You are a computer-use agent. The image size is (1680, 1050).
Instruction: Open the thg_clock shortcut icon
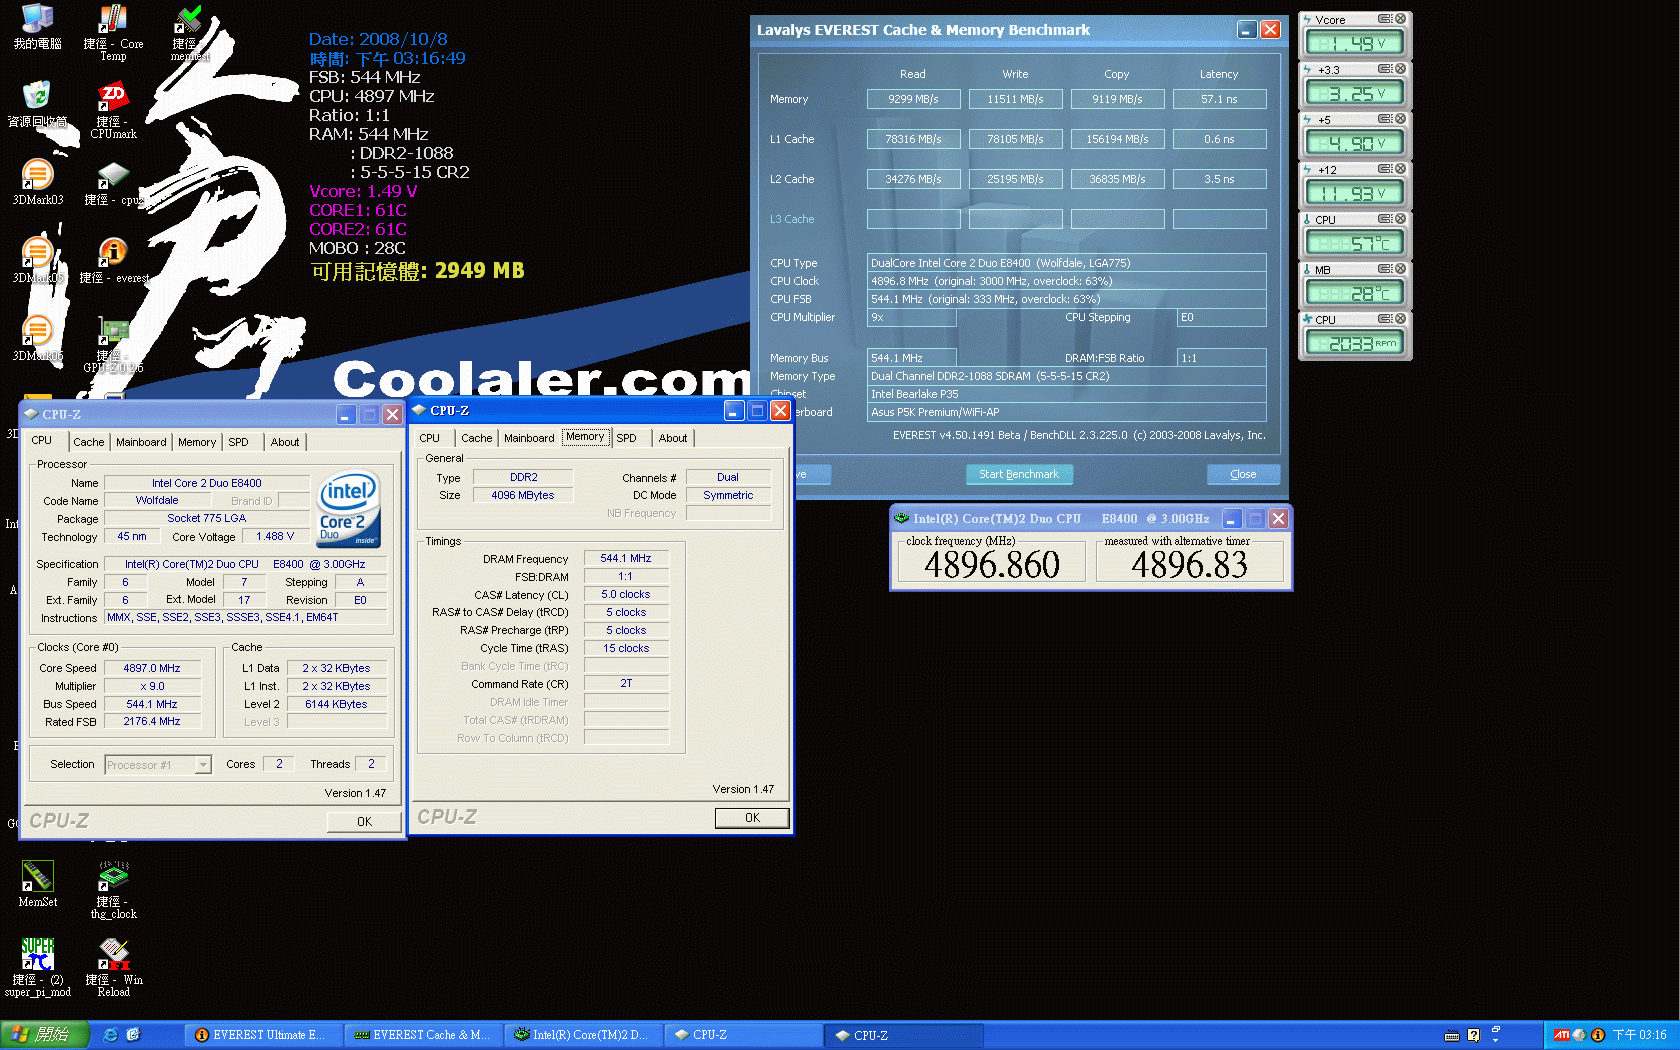click(113, 890)
